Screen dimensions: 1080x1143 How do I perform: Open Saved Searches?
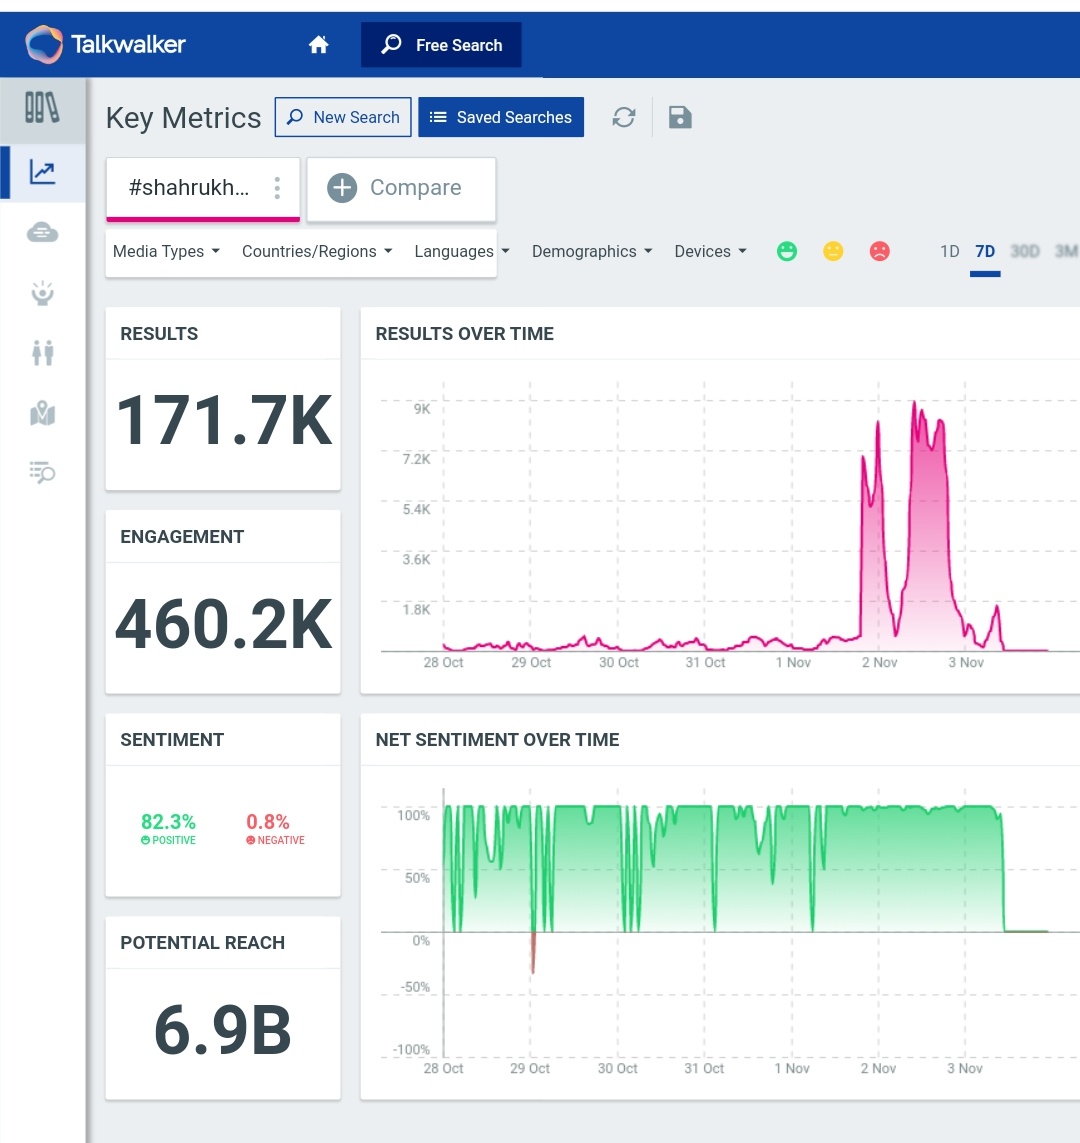(x=501, y=117)
